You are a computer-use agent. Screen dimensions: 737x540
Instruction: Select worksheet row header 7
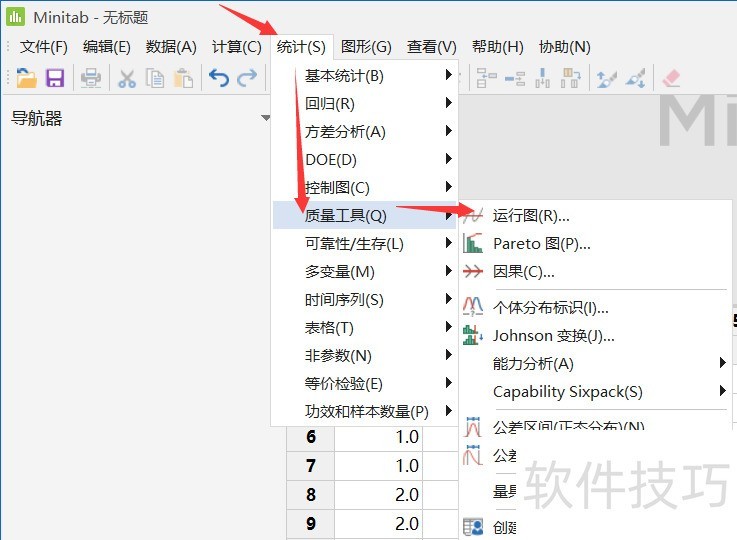pos(311,466)
